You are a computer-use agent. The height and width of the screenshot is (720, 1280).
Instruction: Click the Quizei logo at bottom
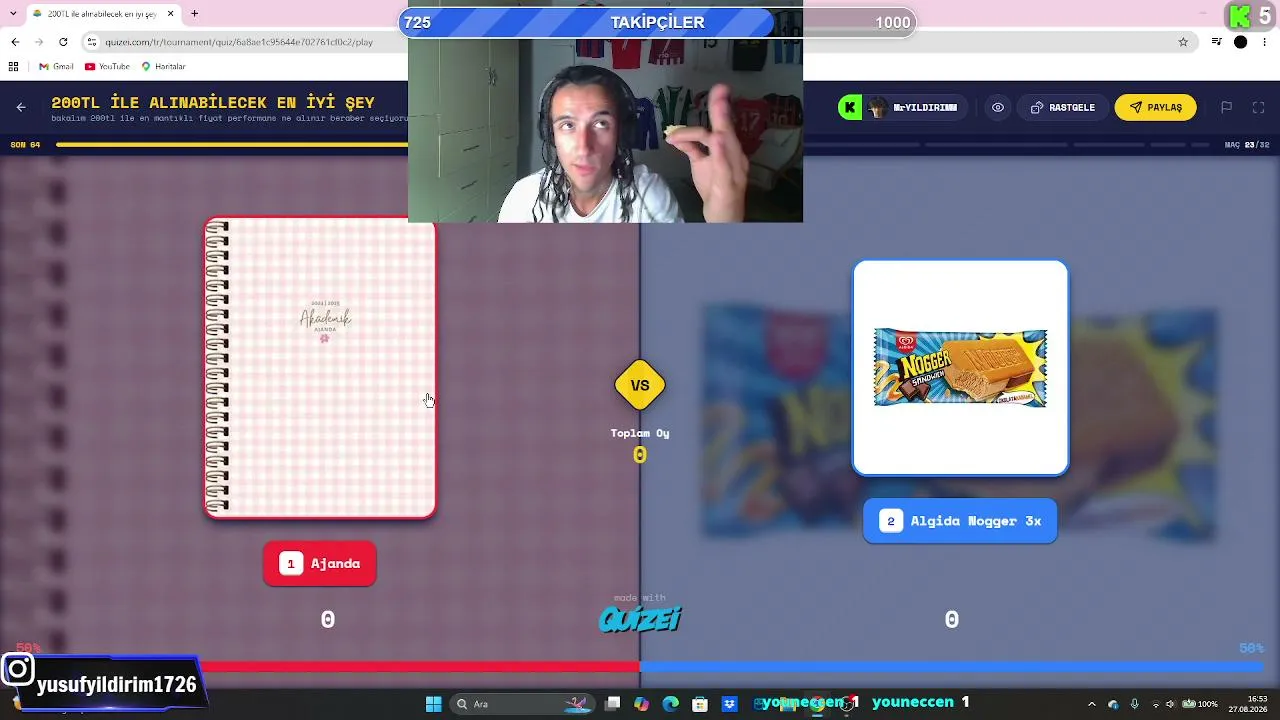pos(640,618)
